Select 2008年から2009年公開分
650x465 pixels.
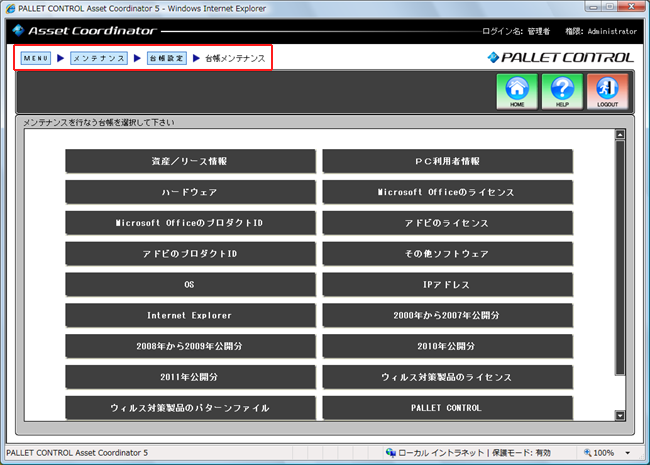(x=190, y=346)
